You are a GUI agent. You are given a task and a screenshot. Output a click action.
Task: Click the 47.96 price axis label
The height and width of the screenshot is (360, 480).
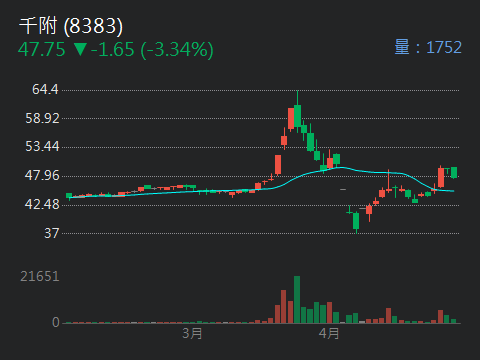click(42, 175)
